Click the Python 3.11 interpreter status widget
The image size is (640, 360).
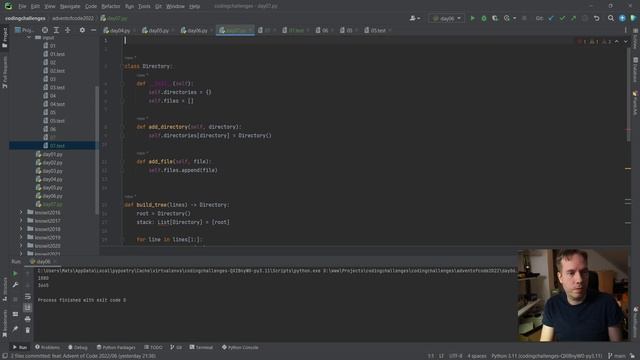pos(547,356)
